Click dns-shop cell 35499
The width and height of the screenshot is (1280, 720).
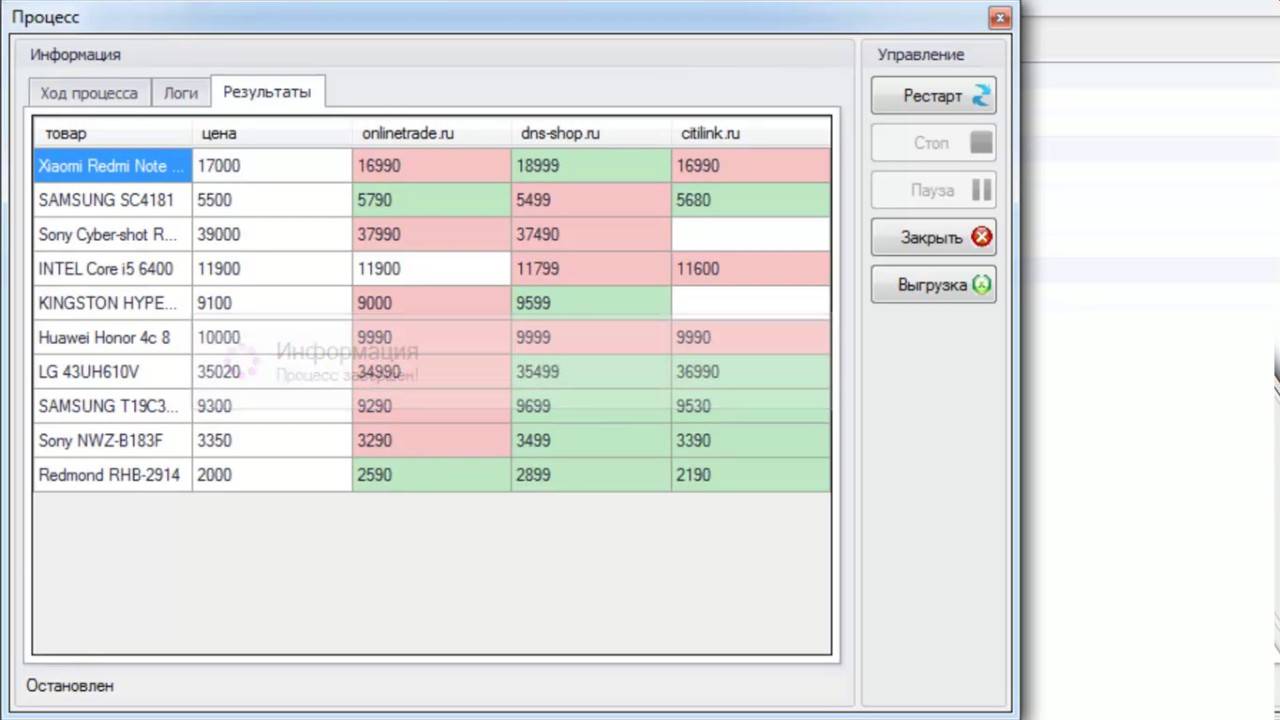pyautogui.click(x=591, y=372)
